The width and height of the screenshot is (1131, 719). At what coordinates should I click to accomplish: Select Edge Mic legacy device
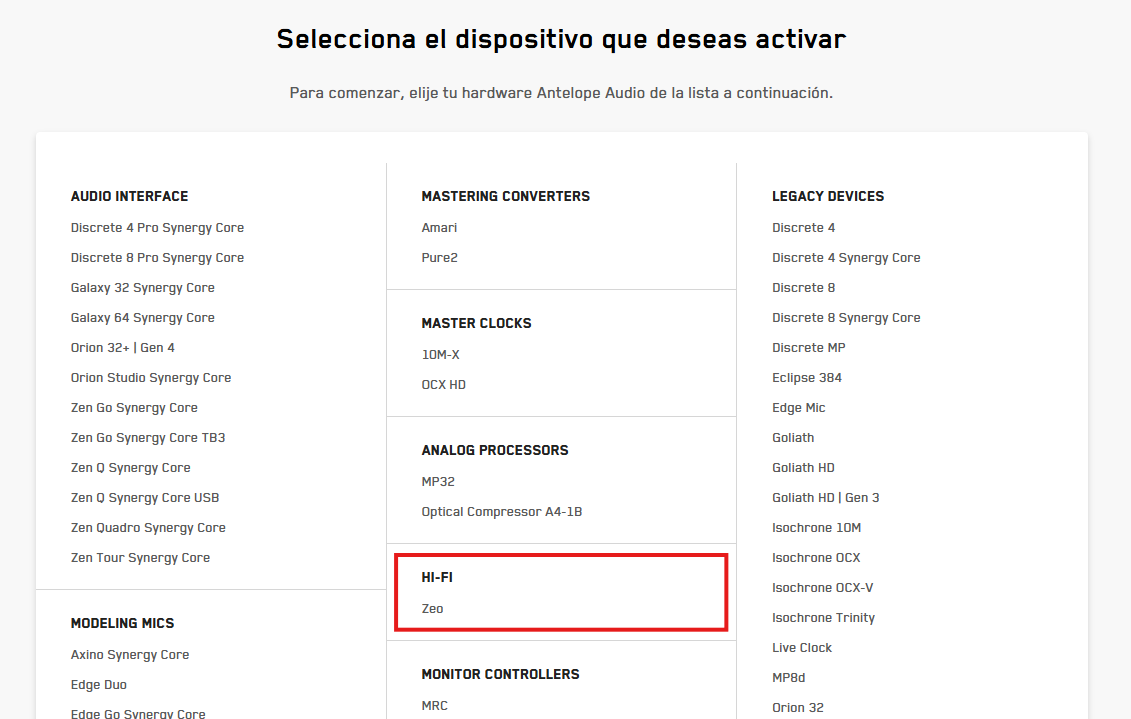(x=798, y=408)
